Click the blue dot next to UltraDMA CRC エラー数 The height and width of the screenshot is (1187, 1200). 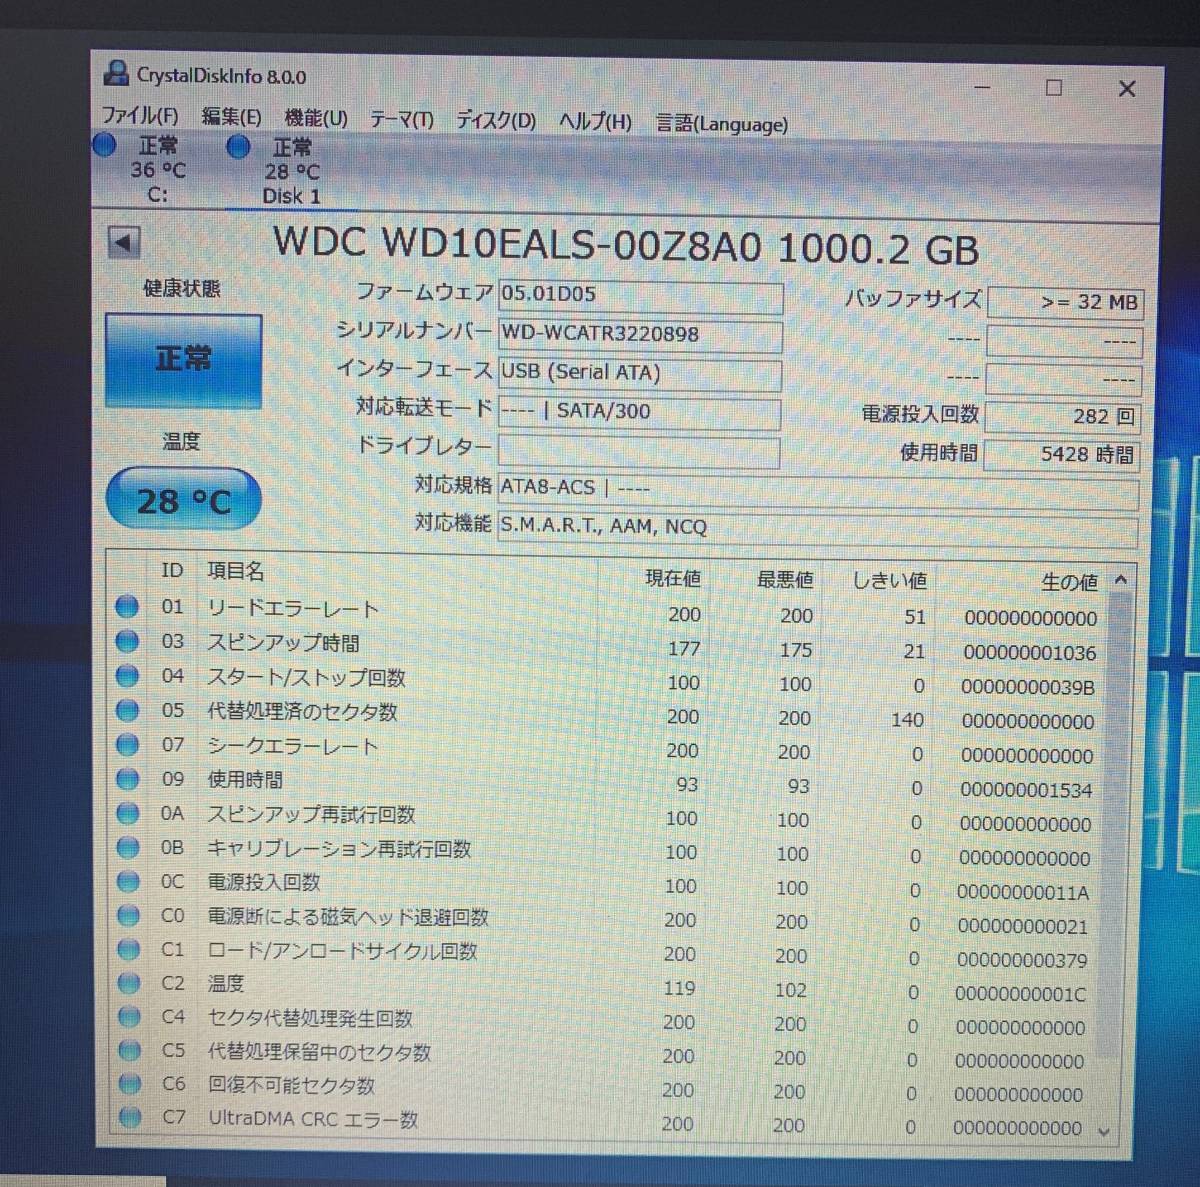tap(130, 1117)
